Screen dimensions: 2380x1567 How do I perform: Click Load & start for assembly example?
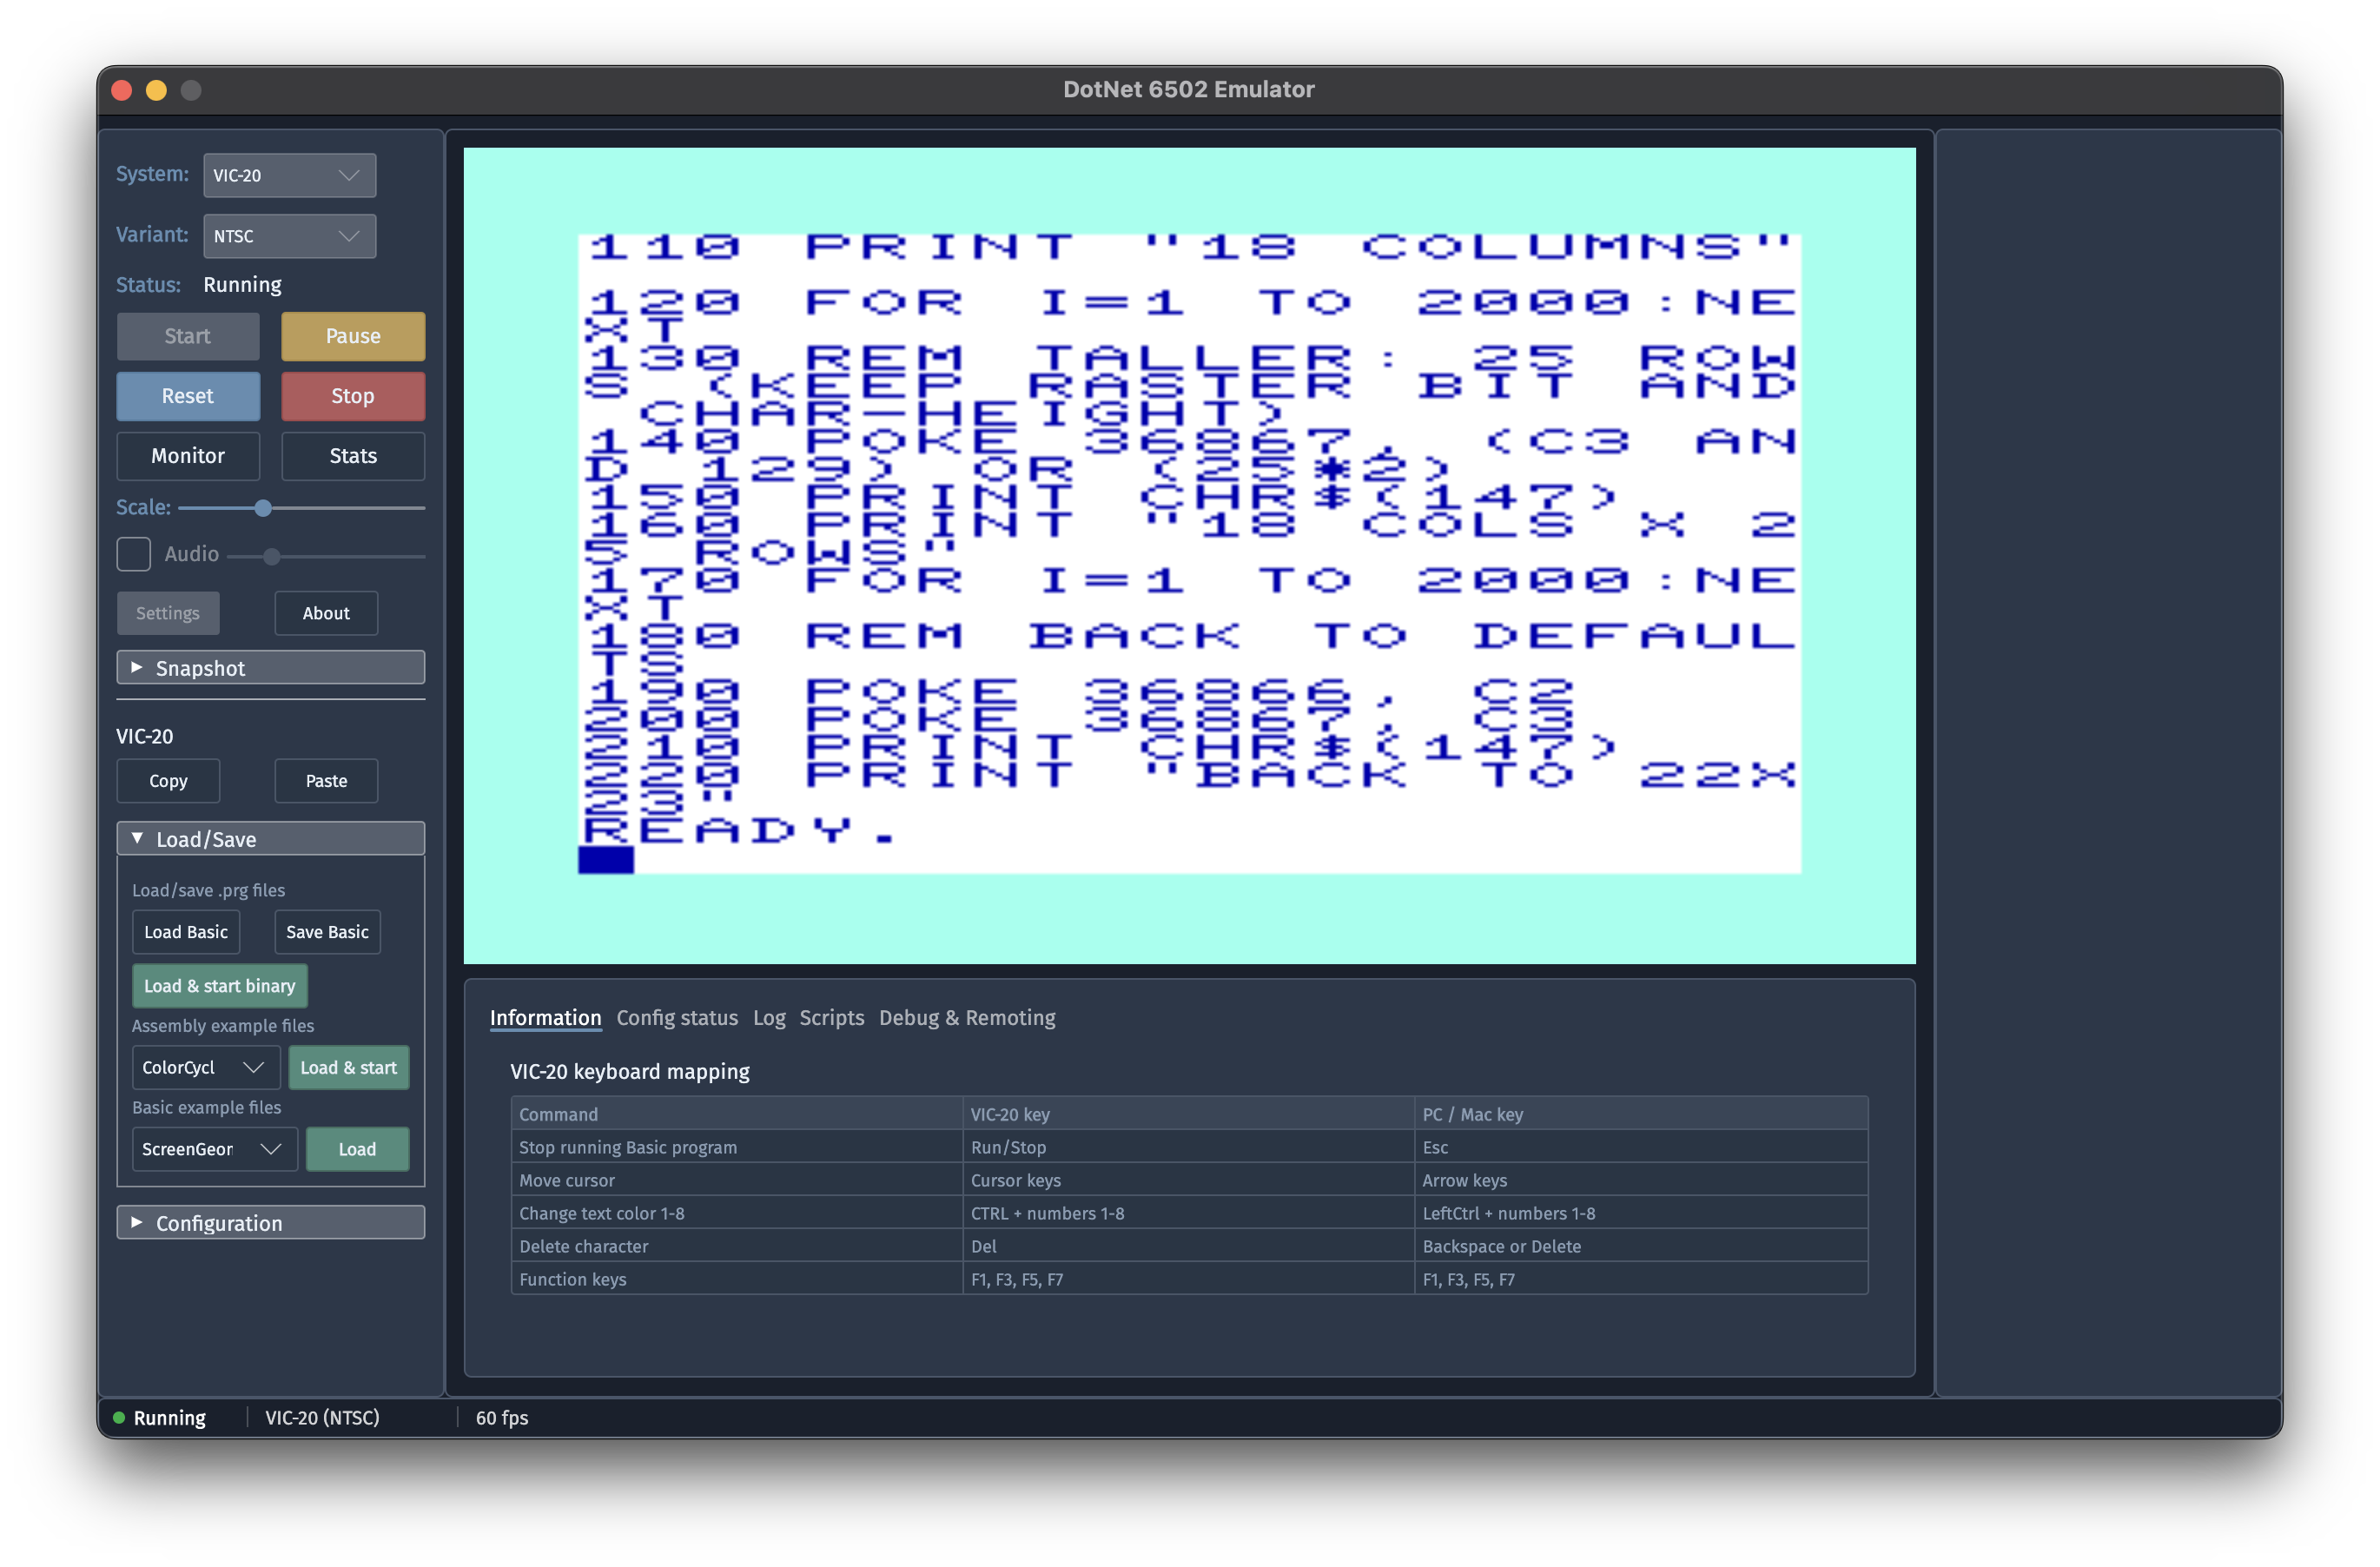tap(348, 1068)
